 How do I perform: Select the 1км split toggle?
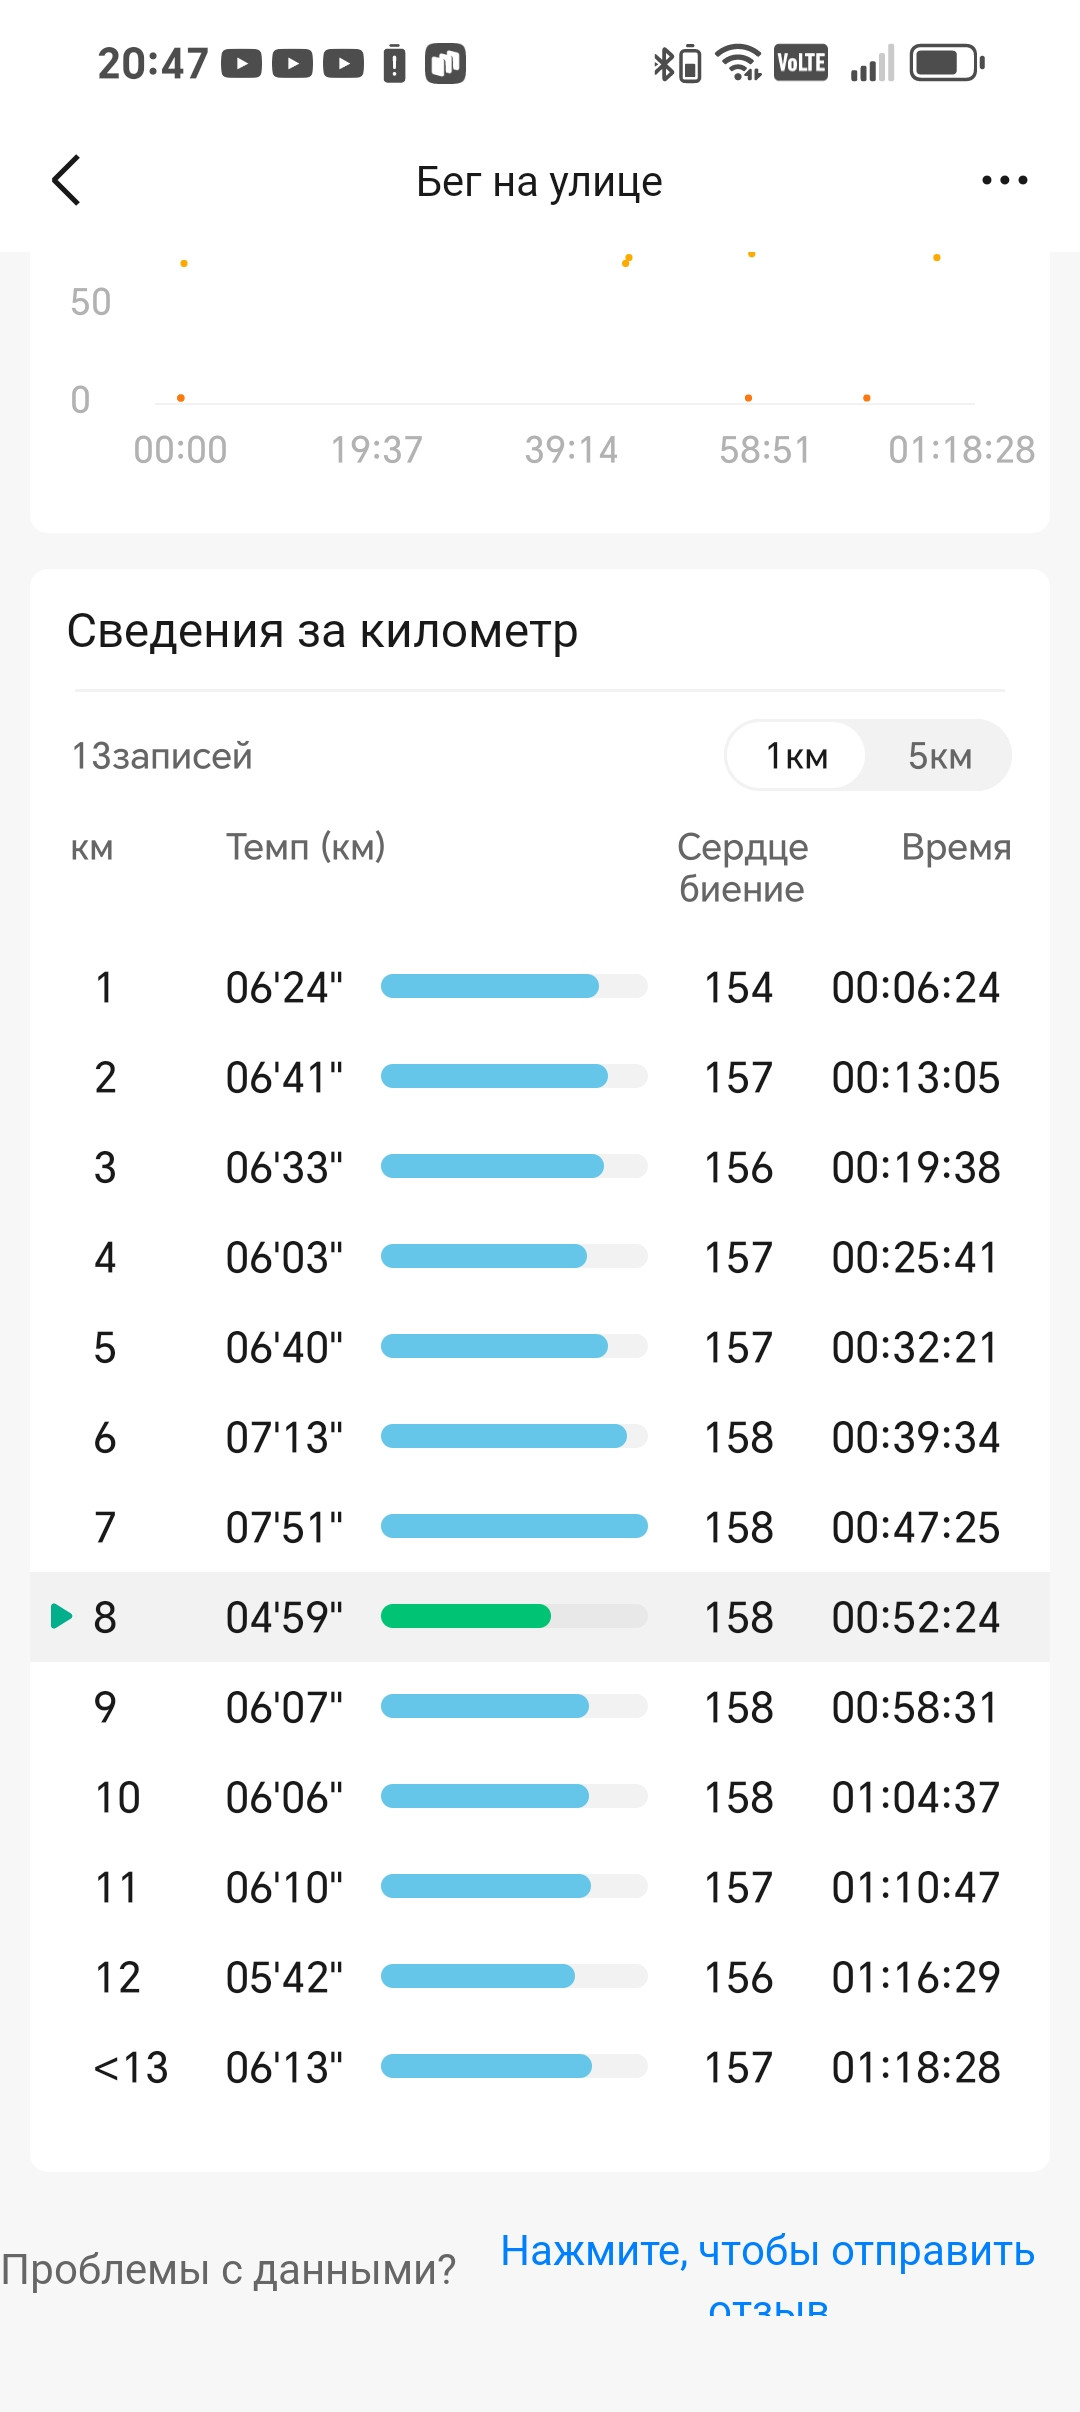click(796, 756)
